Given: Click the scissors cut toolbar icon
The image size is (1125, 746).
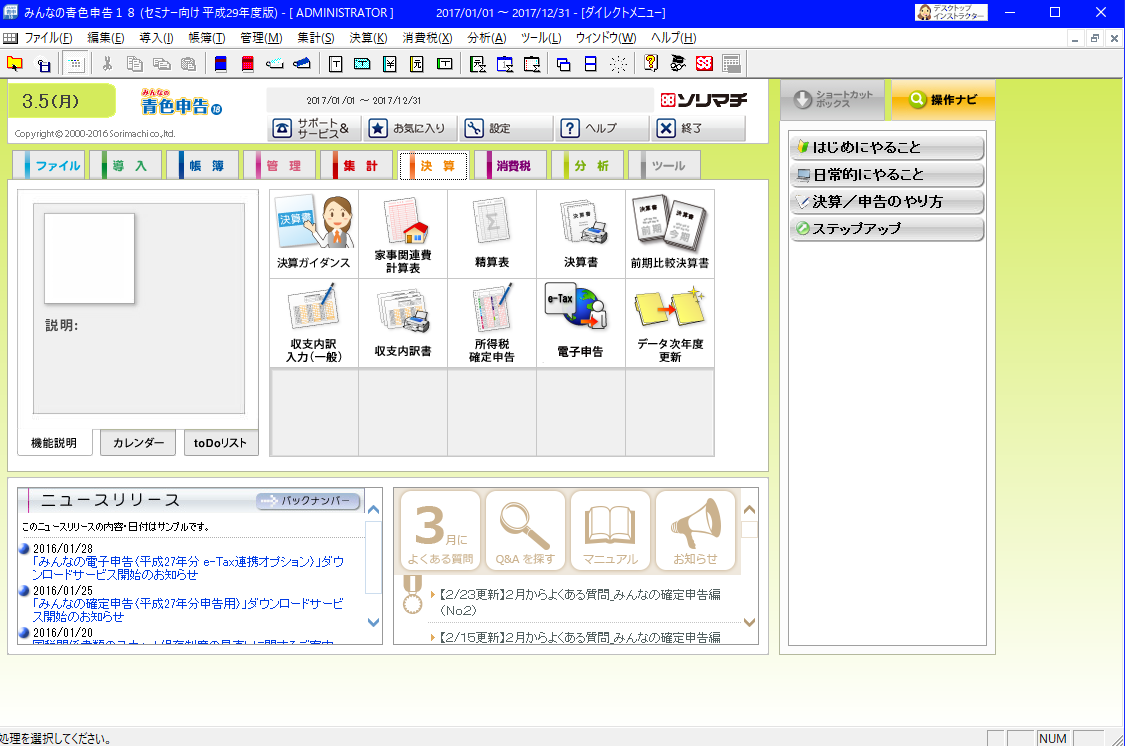Looking at the screenshot, I should [107, 64].
